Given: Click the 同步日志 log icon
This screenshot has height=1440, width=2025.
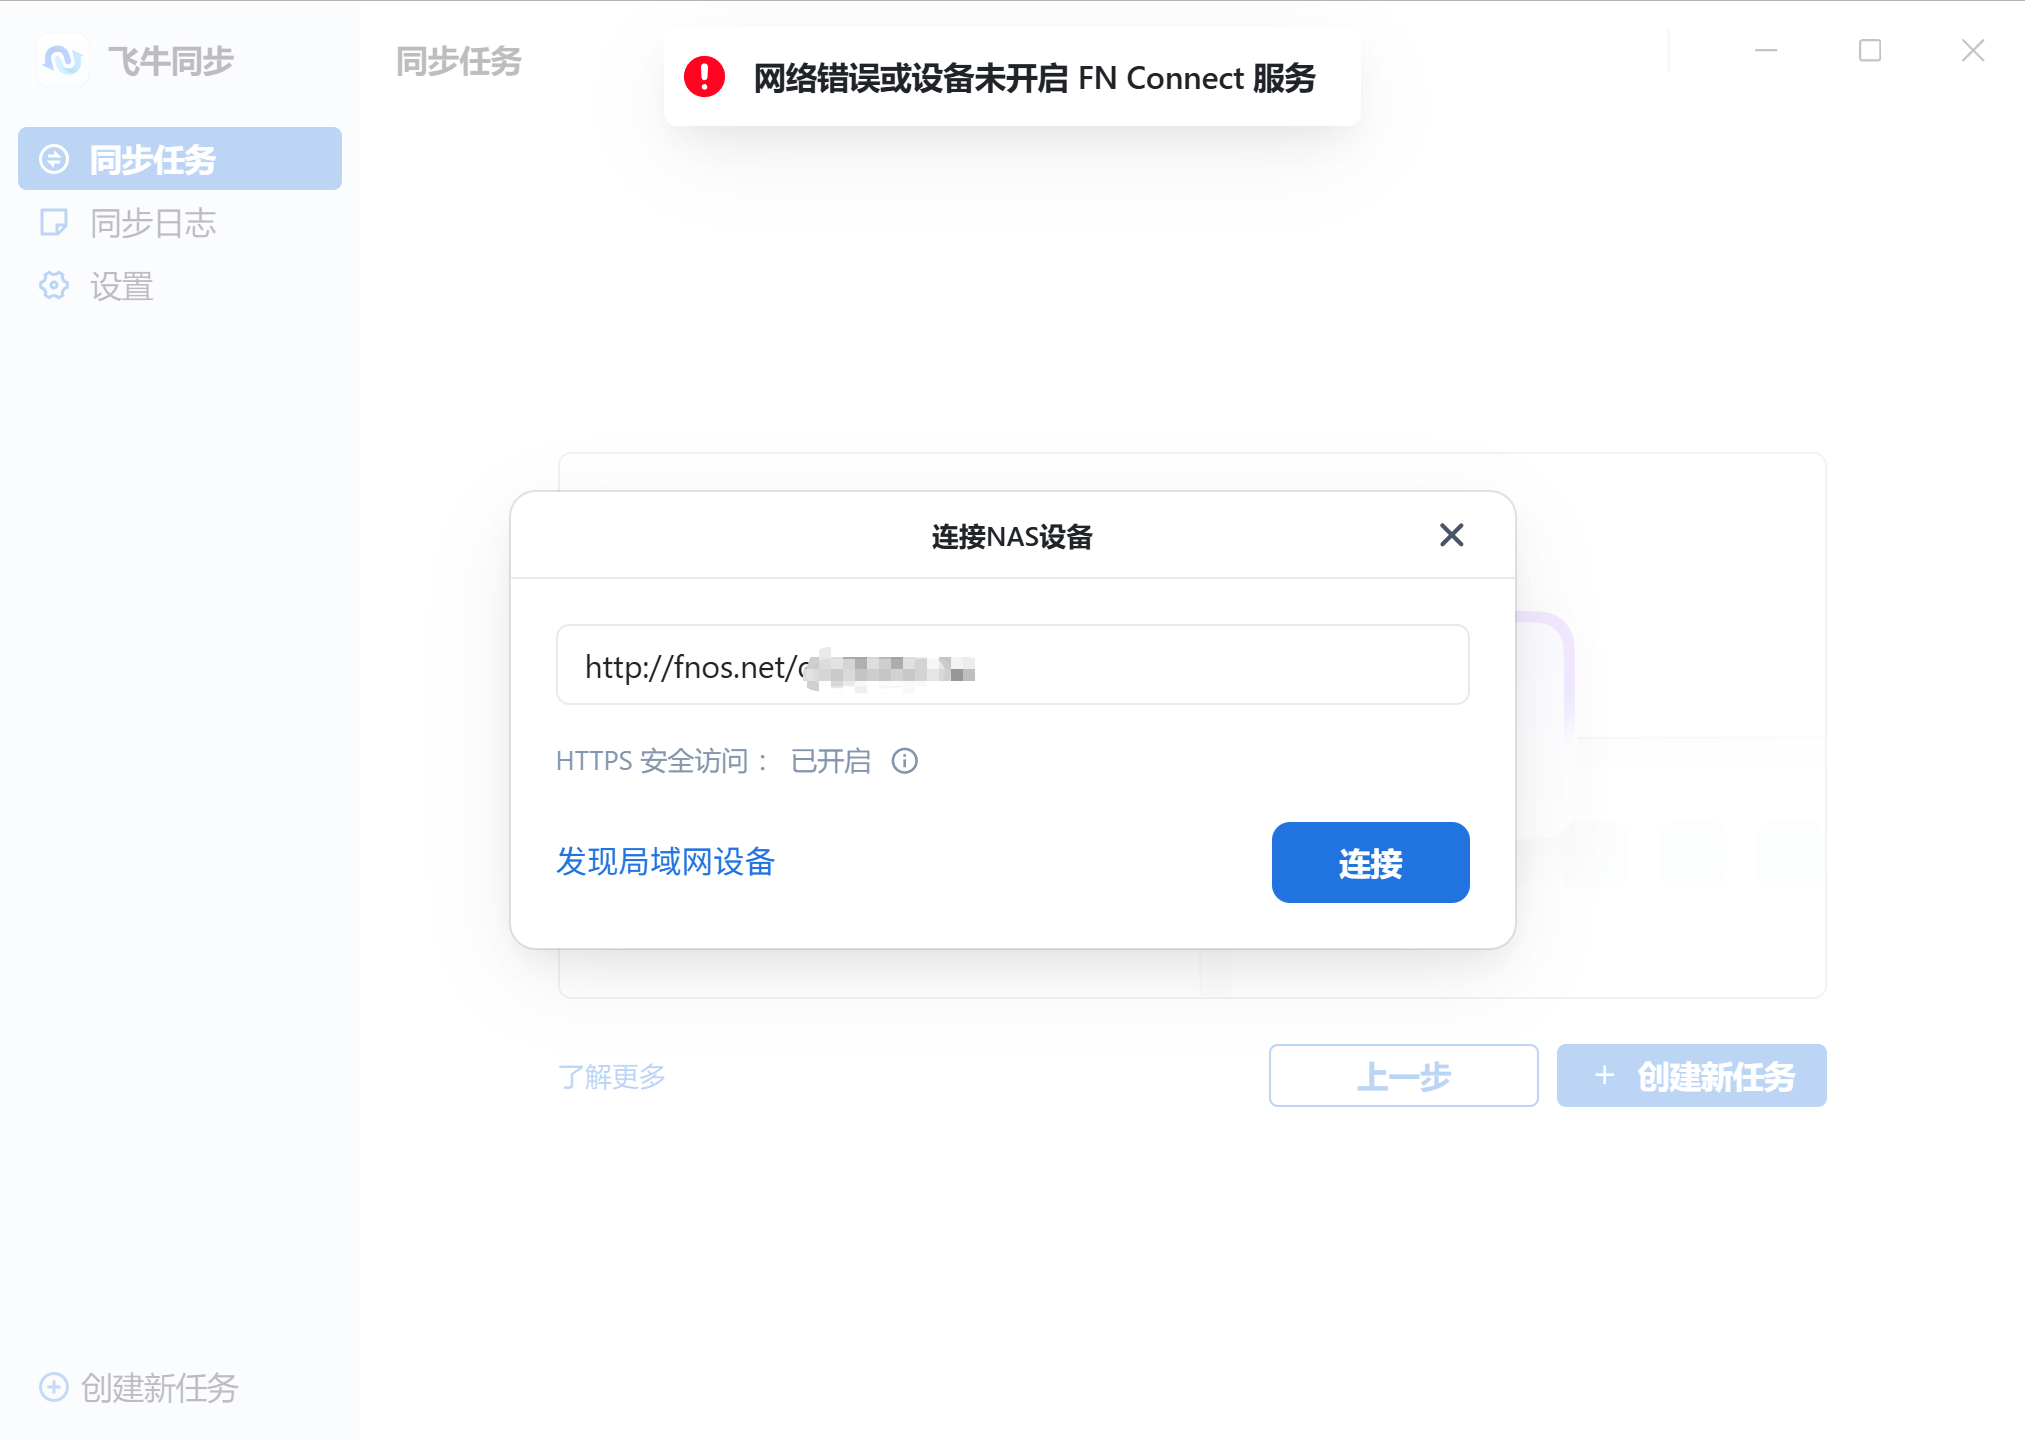Looking at the screenshot, I should [x=54, y=222].
